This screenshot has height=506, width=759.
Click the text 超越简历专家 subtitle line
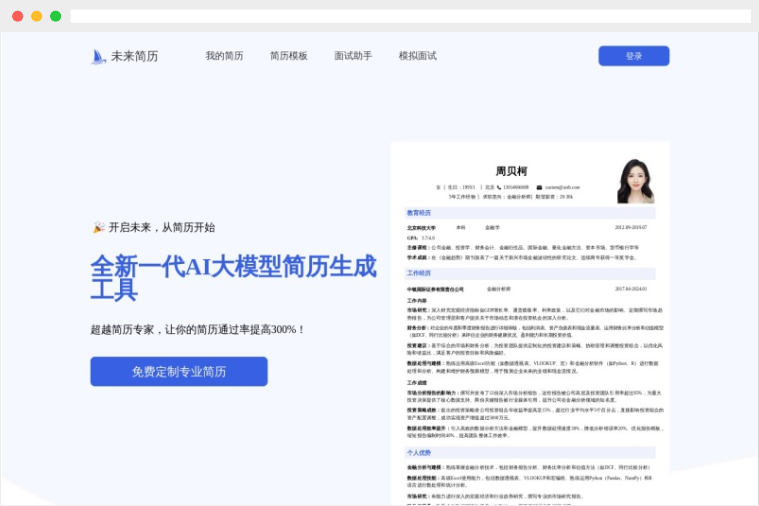tap(197, 329)
